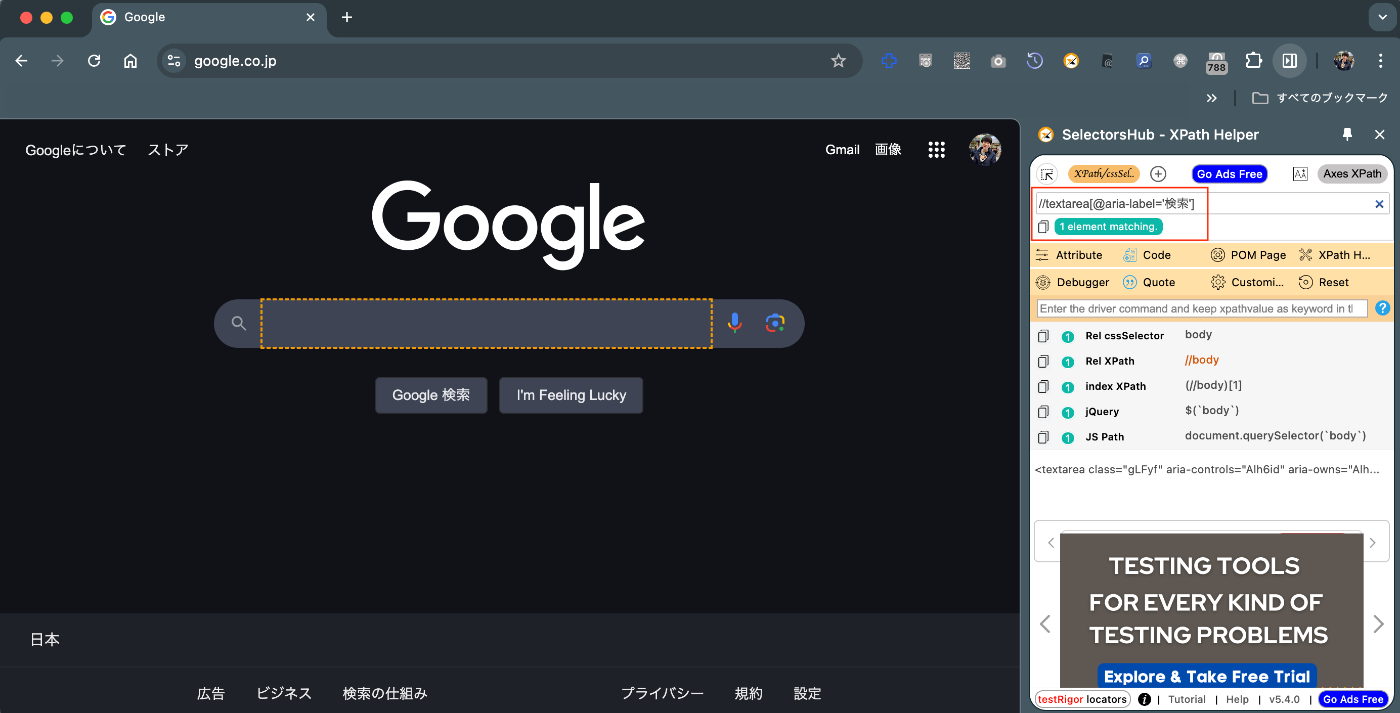Open the extension showing badge 788
Image resolution: width=1400 pixels, height=713 pixels.
point(1217,63)
